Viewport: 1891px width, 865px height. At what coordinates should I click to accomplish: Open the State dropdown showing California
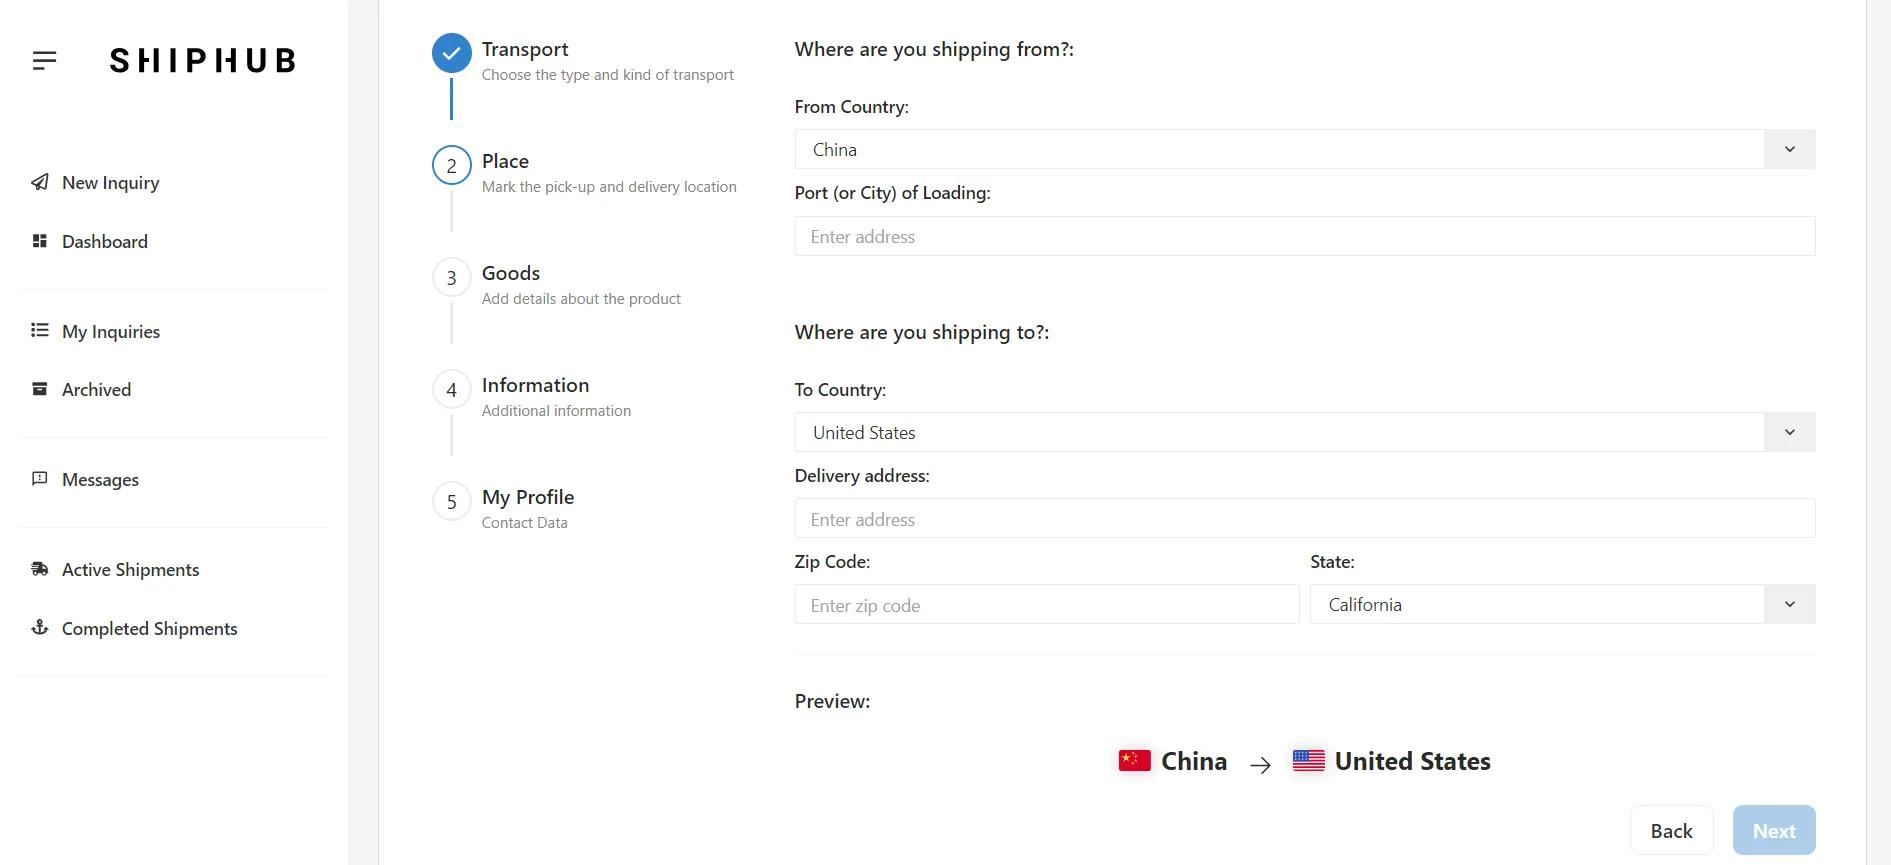1563,604
